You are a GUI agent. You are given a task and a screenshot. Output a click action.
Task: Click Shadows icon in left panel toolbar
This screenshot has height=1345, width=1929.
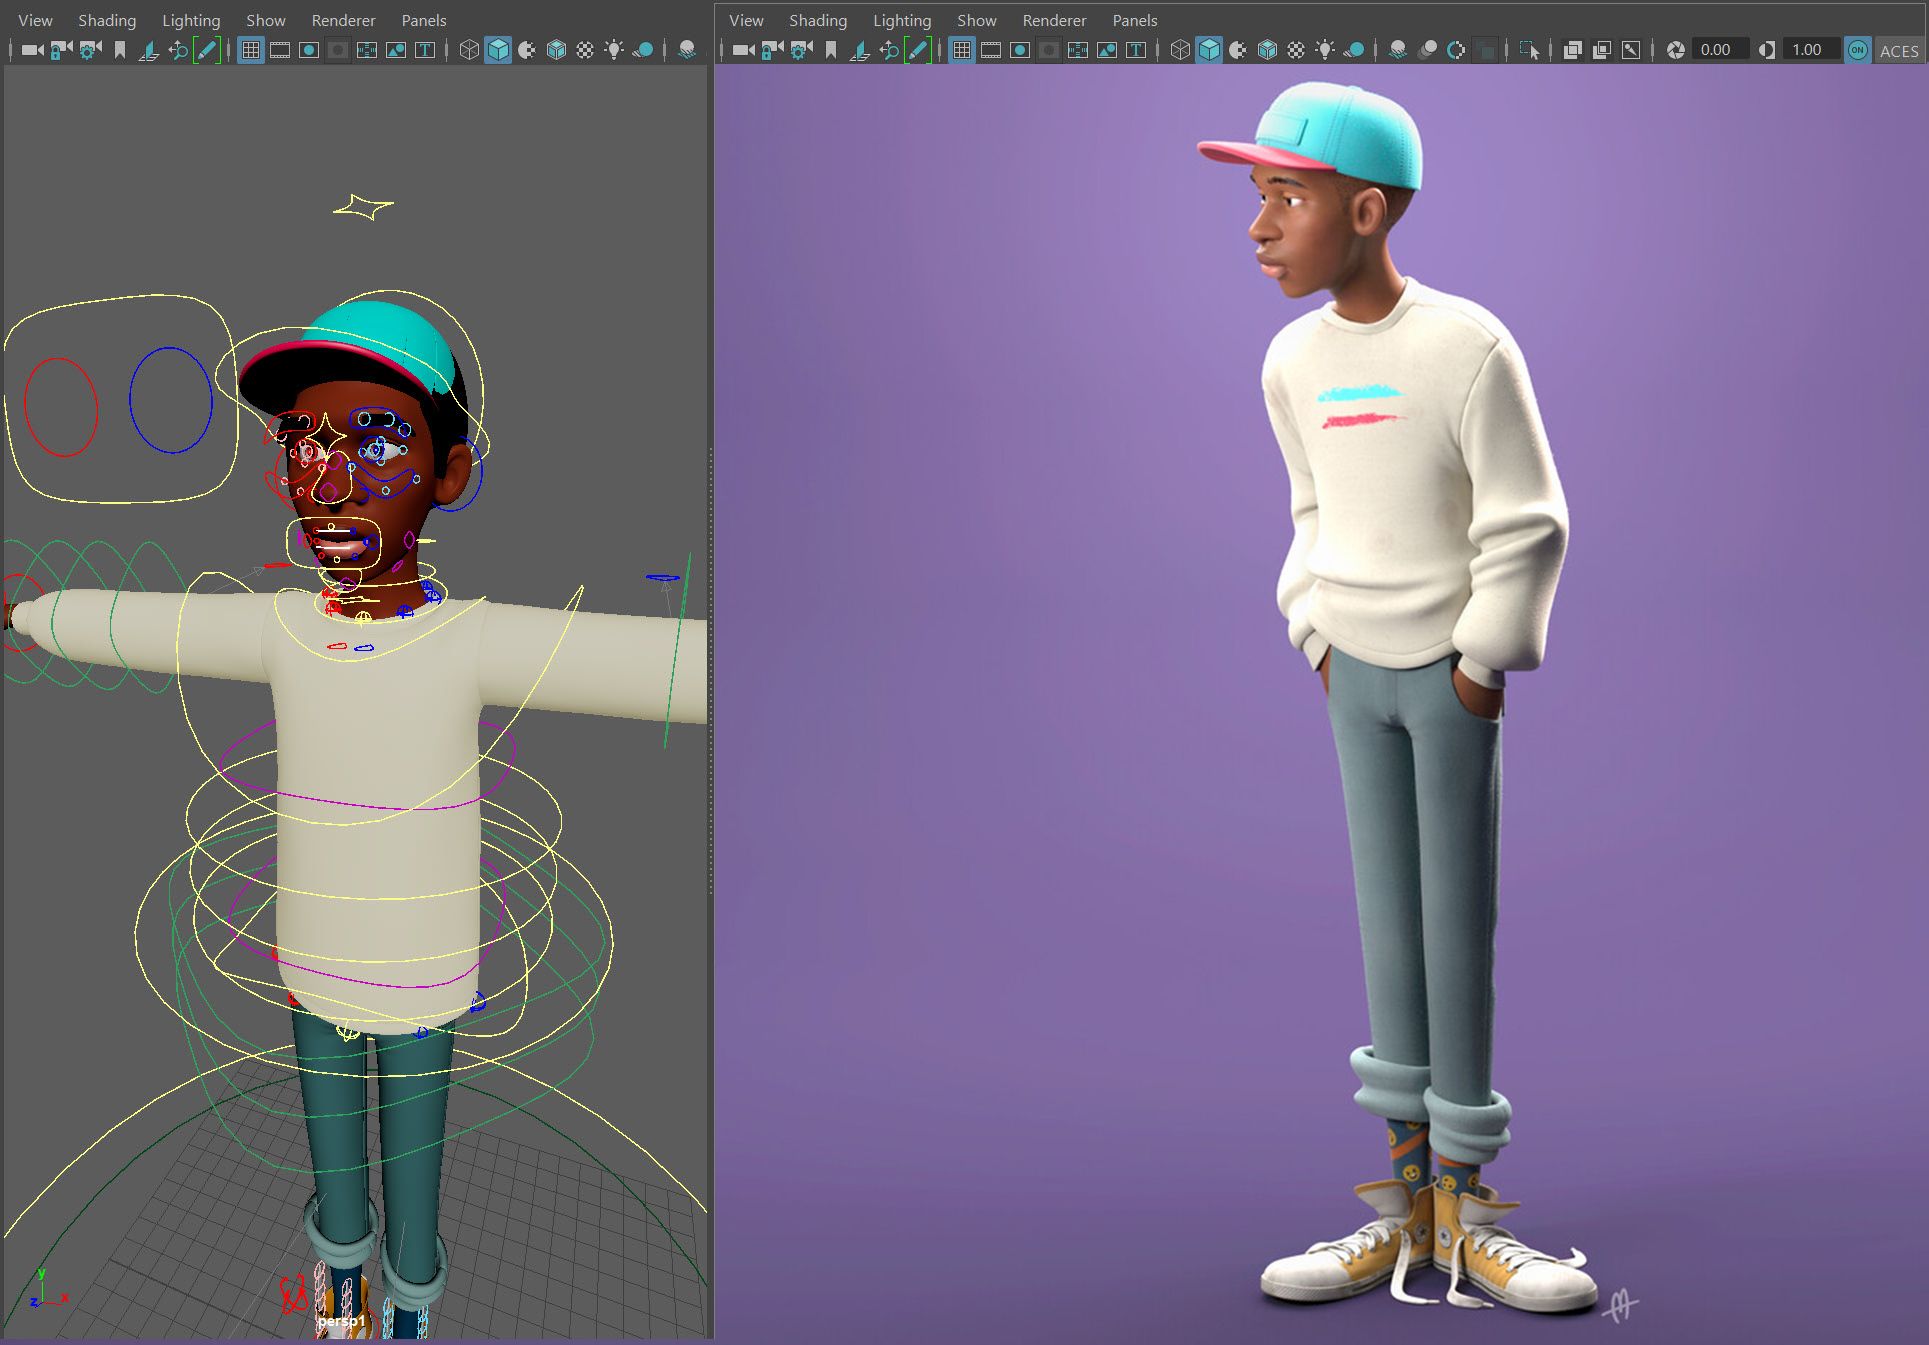[x=643, y=50]
